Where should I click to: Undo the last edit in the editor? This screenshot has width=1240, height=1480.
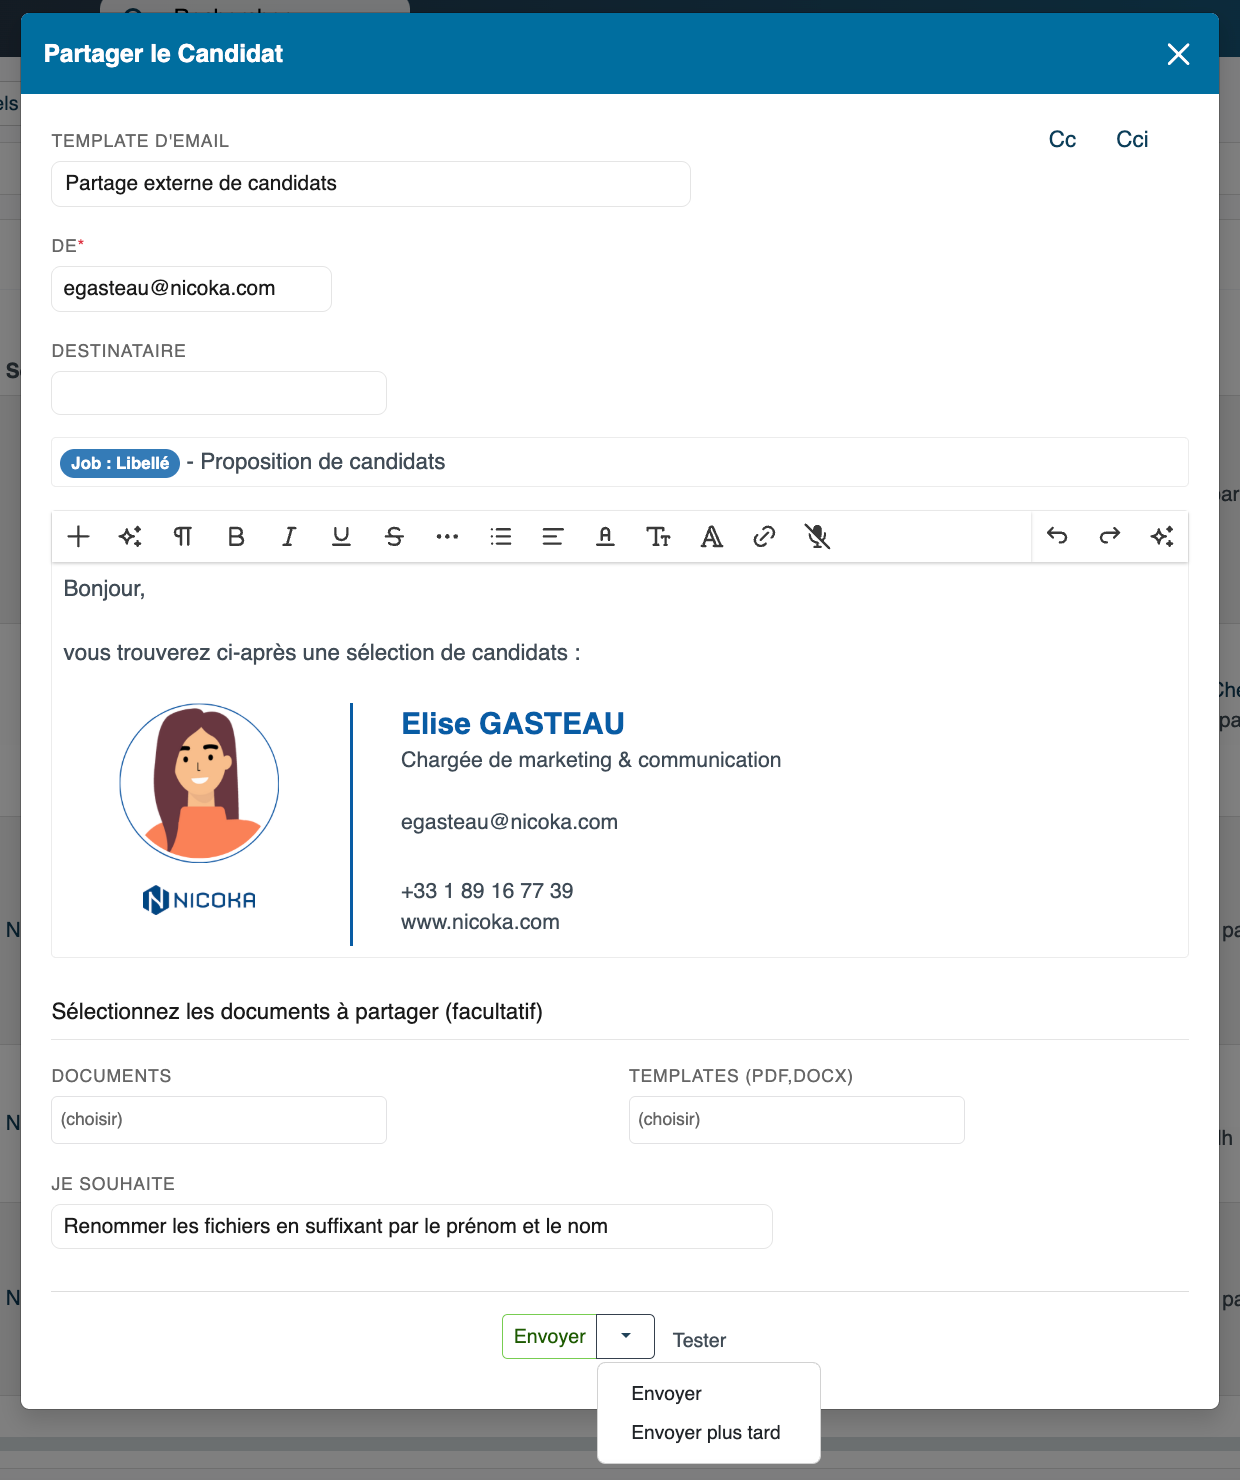(x=1057, y=536)
